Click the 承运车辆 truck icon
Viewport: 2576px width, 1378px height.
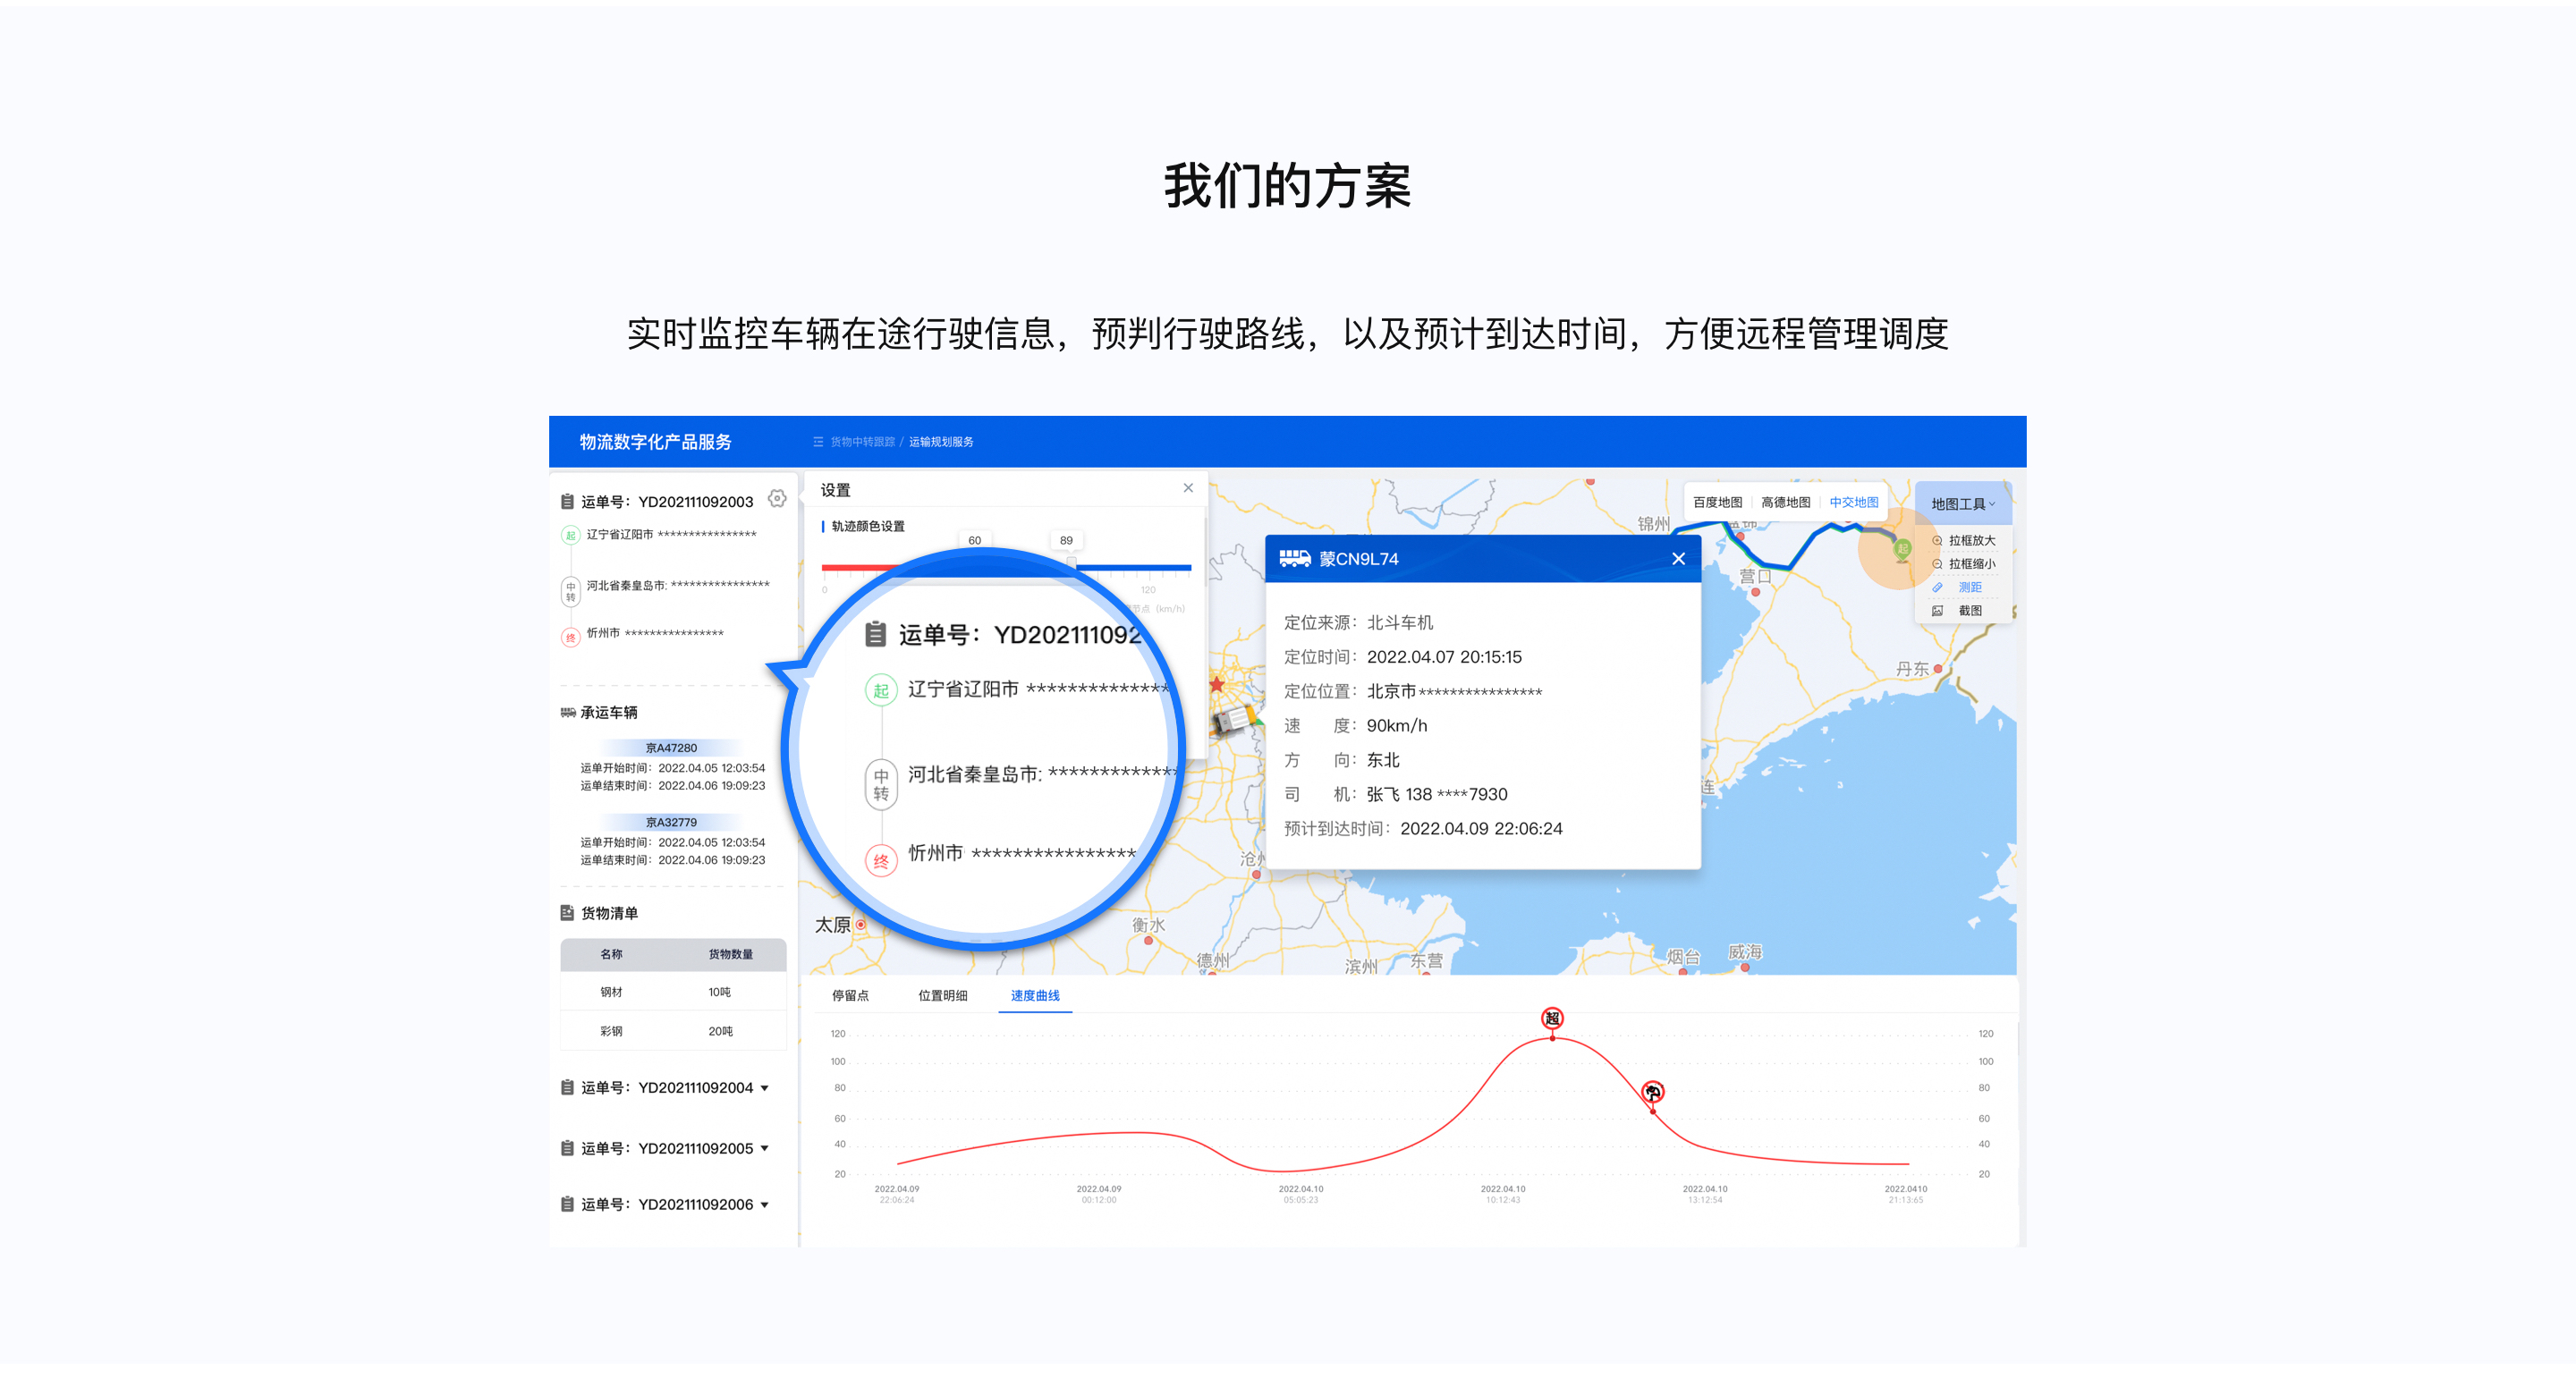(568, 712)
